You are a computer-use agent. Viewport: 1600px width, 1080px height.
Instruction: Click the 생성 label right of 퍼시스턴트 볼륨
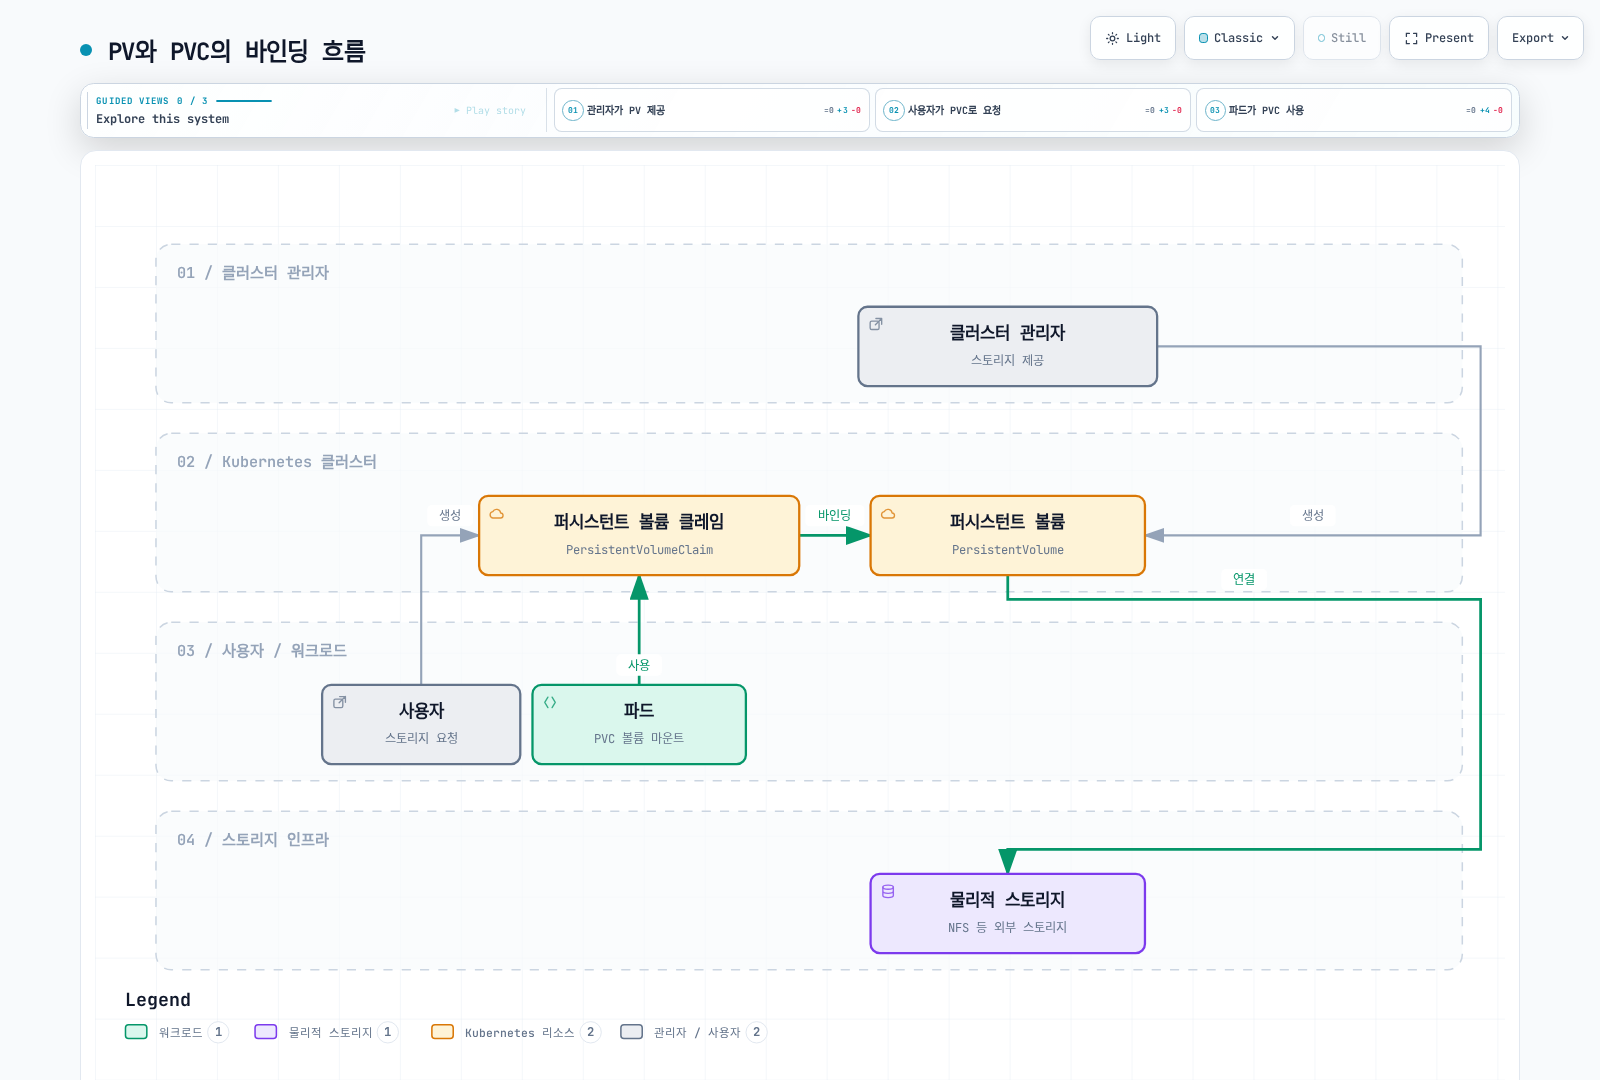(x=1313, y=515)
